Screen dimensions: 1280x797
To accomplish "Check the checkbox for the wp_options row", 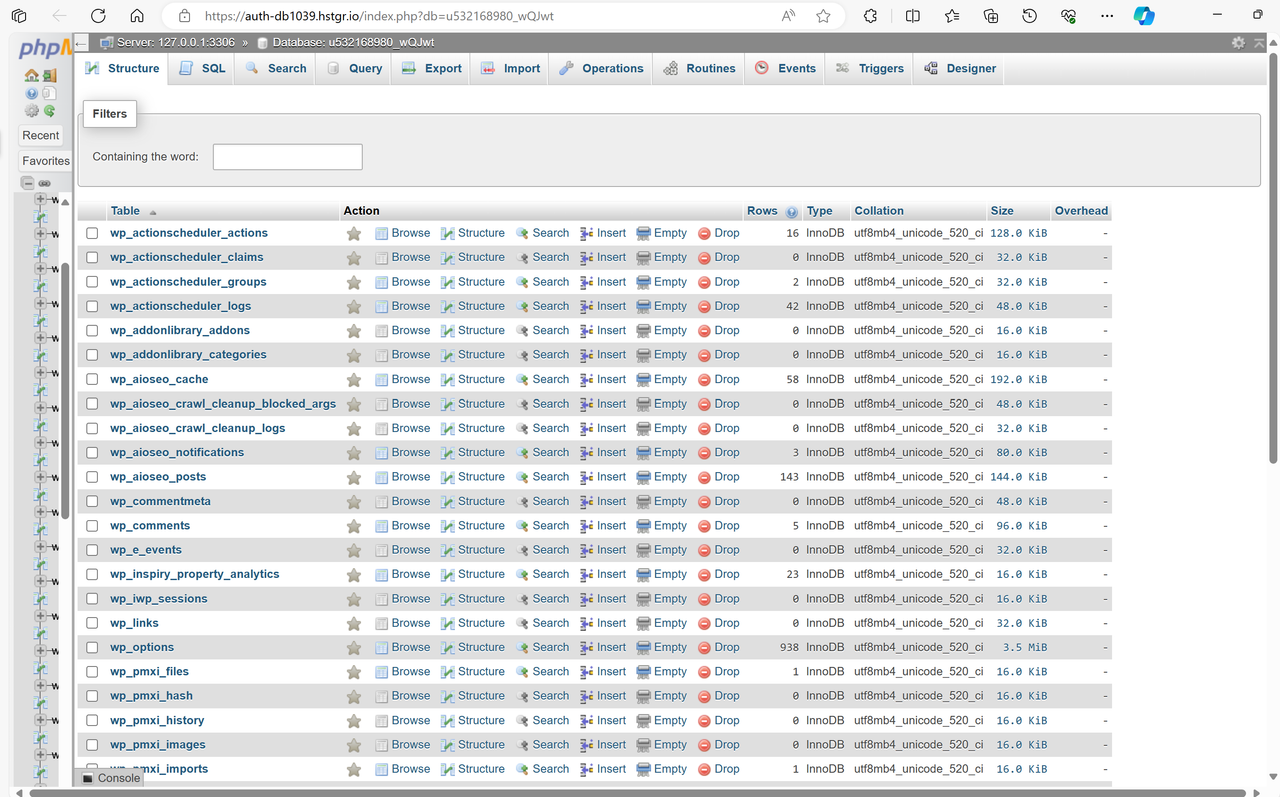I will click(91, 647).
